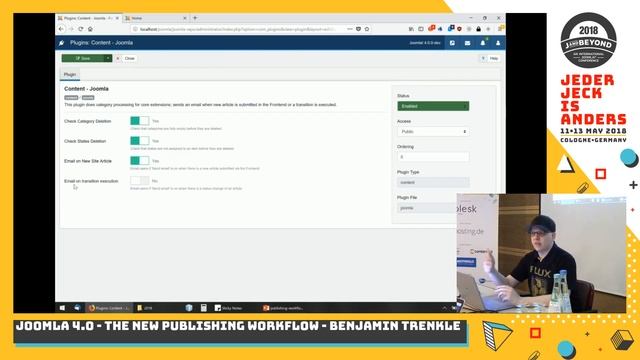Image resolution: width=640 pixels, height=360 pixels.
Task: Open the Access Public dropdown
Action: coord(433,131)
